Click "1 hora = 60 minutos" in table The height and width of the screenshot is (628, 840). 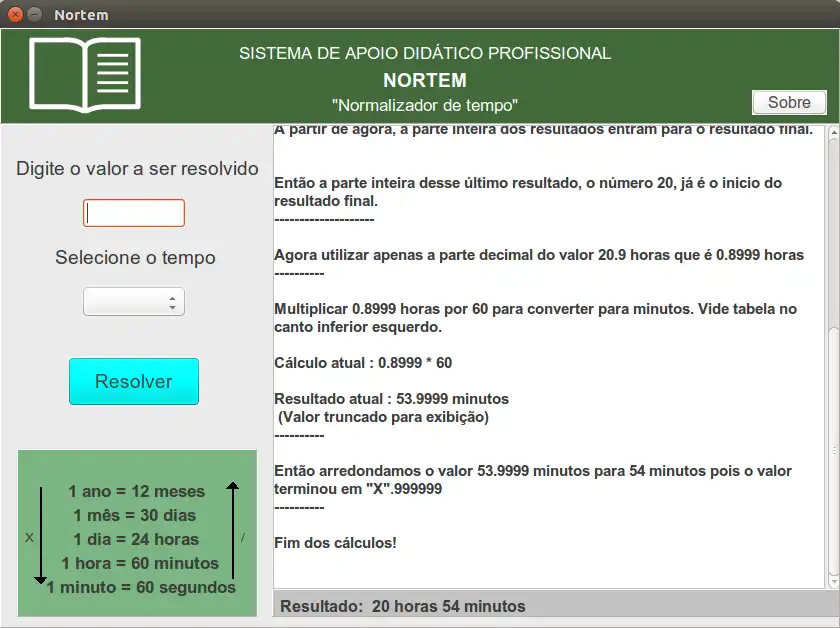140,564
